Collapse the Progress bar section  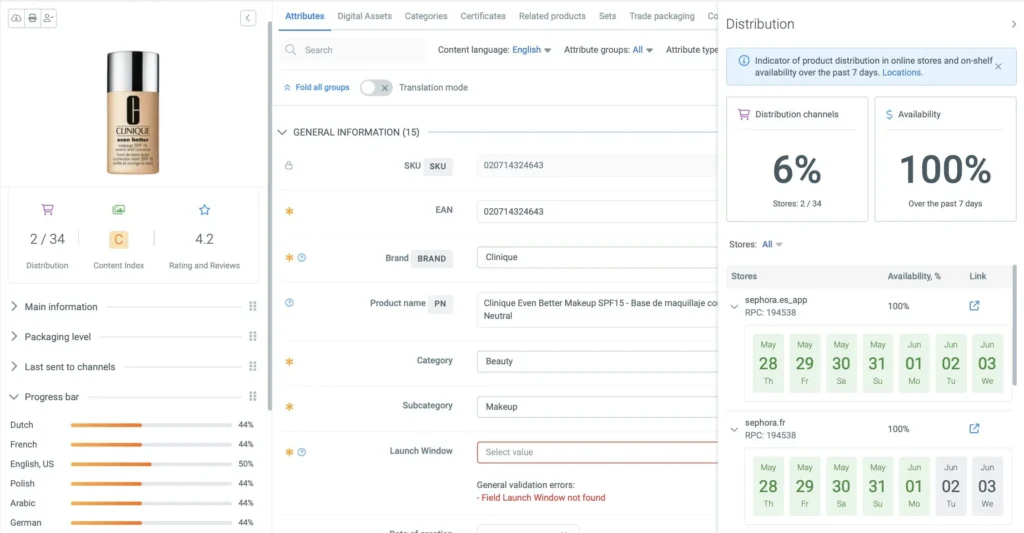tap(14, 396)
